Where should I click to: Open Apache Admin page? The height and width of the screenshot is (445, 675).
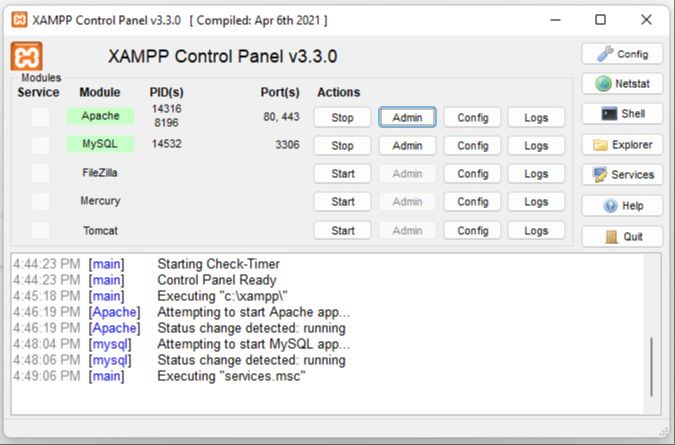[407, 117]
